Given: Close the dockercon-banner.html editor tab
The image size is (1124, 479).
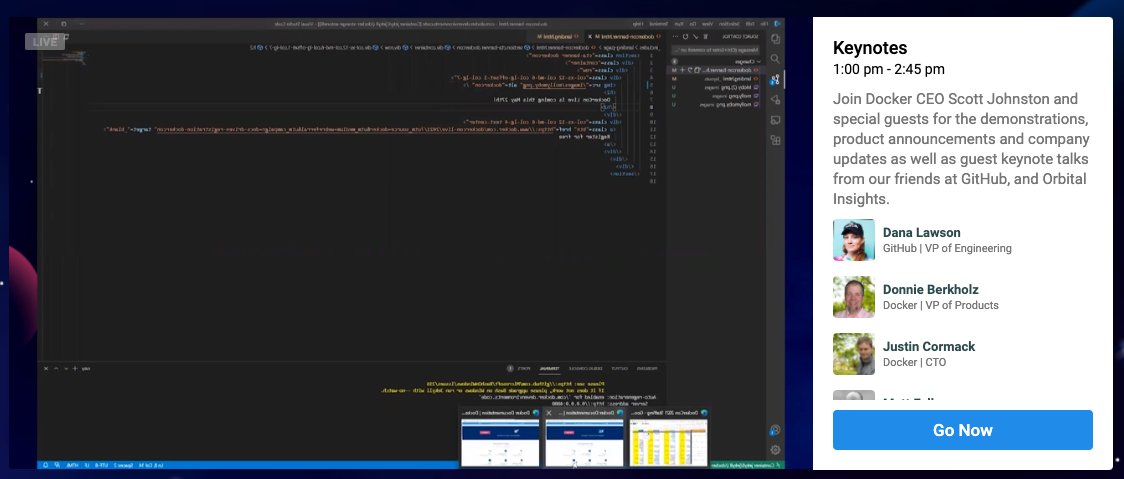Looking at the screenshot, I should (x=590, y=37).
